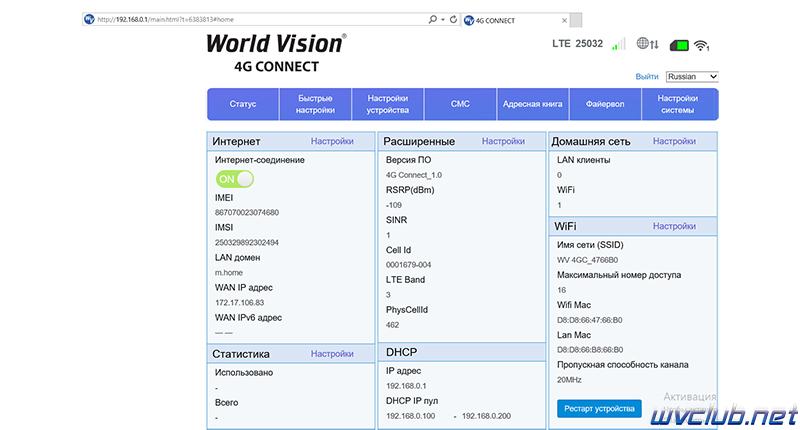Toggle the Интернет-соединение ON switch
Viewport: 800px width, 430px height.
pos(235,179)
